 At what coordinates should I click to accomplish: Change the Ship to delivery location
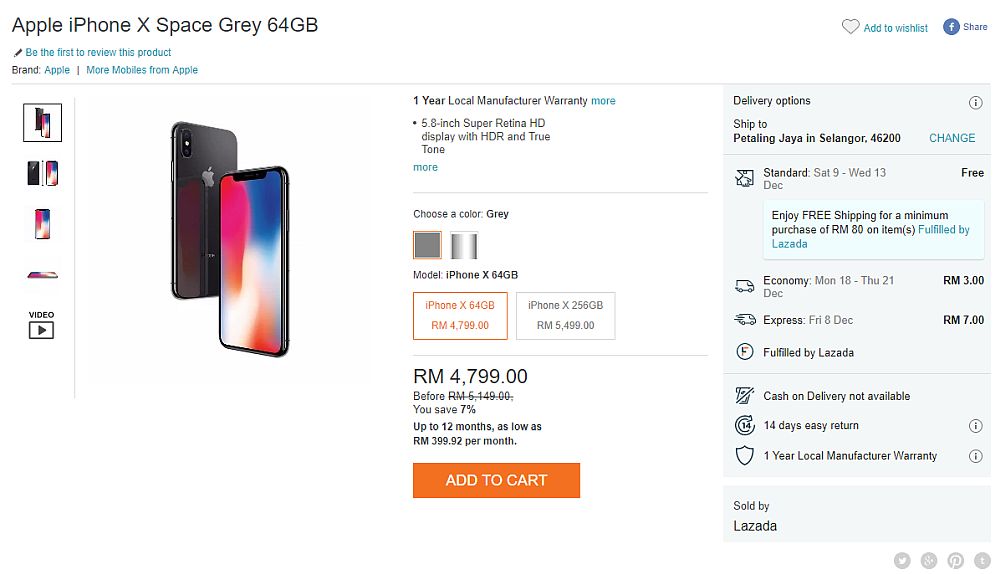click(952, 138)
